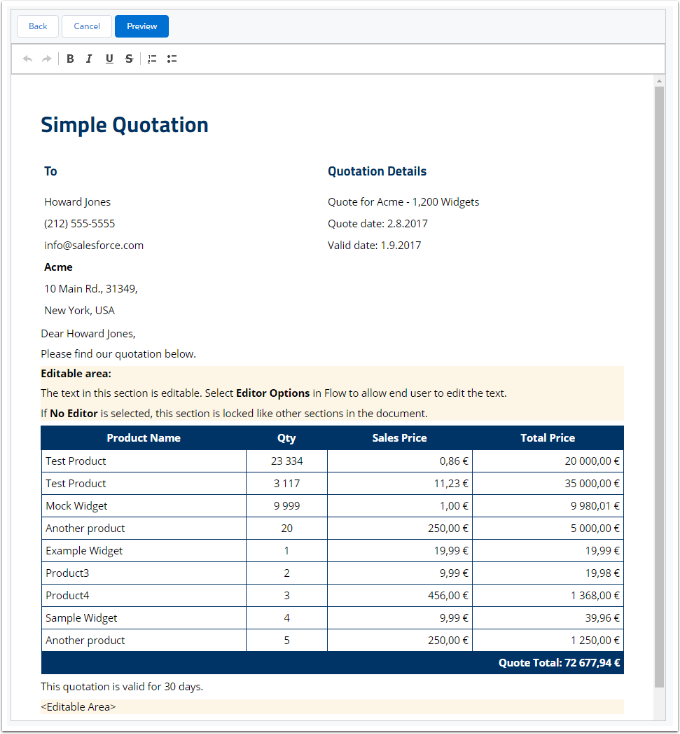
Task: Click the vertical scrollbar thumb
Action: pos(658,380)
